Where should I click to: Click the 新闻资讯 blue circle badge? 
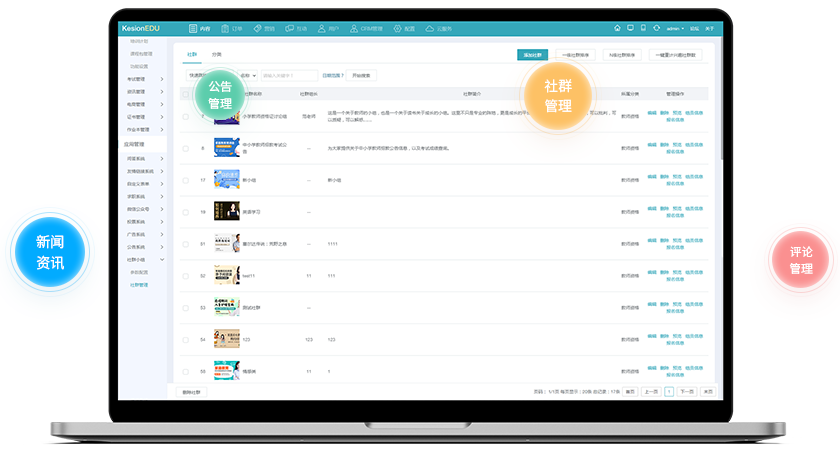tap(49, 254)
